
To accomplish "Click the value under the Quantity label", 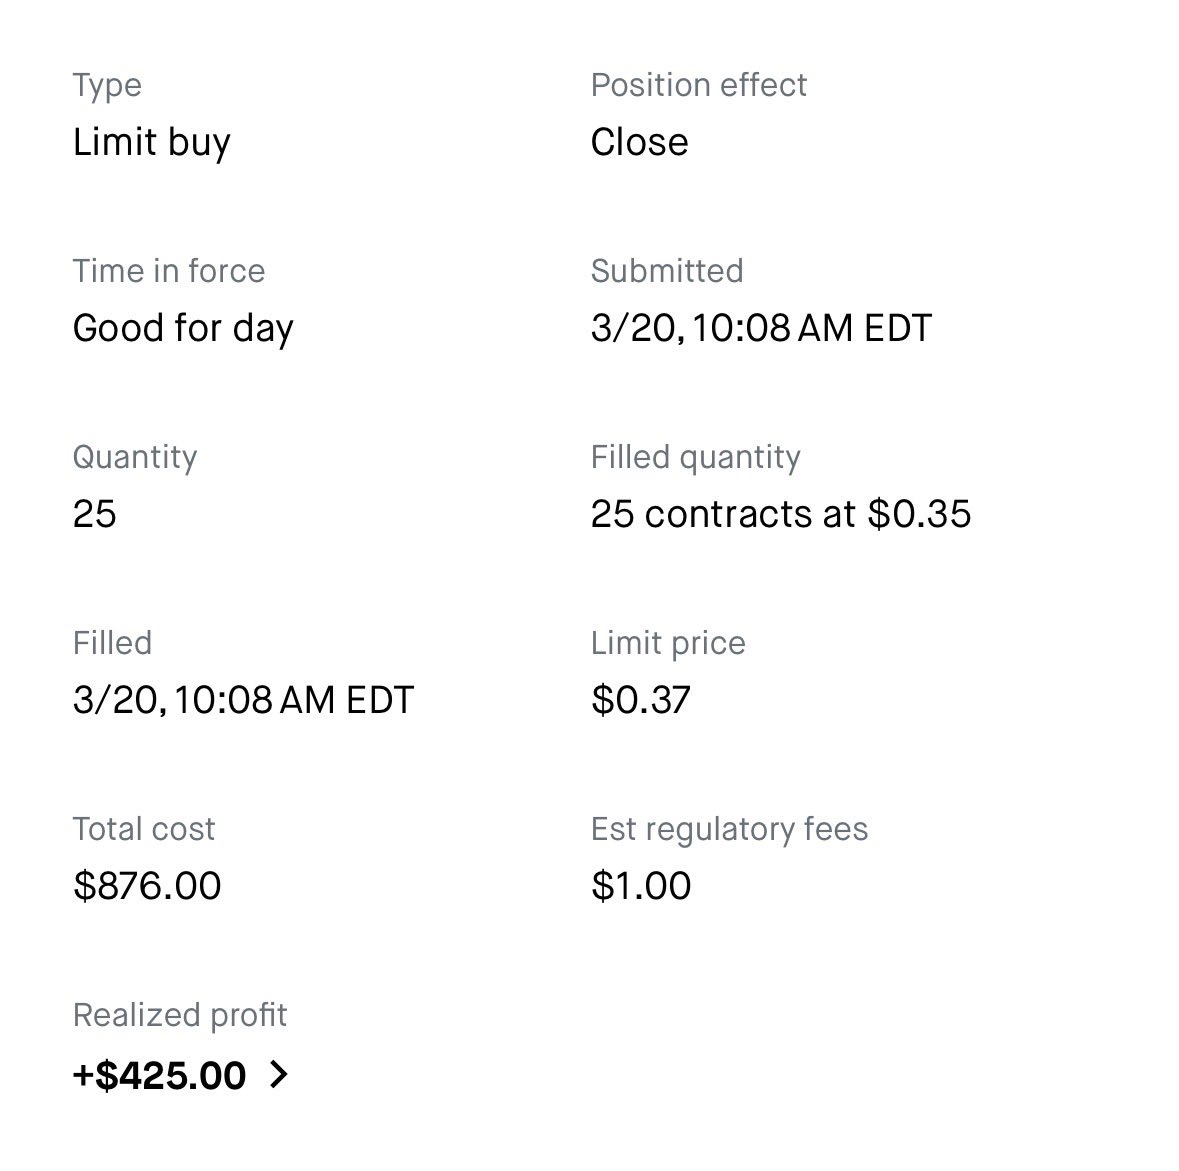I will [x=95, y=514].
